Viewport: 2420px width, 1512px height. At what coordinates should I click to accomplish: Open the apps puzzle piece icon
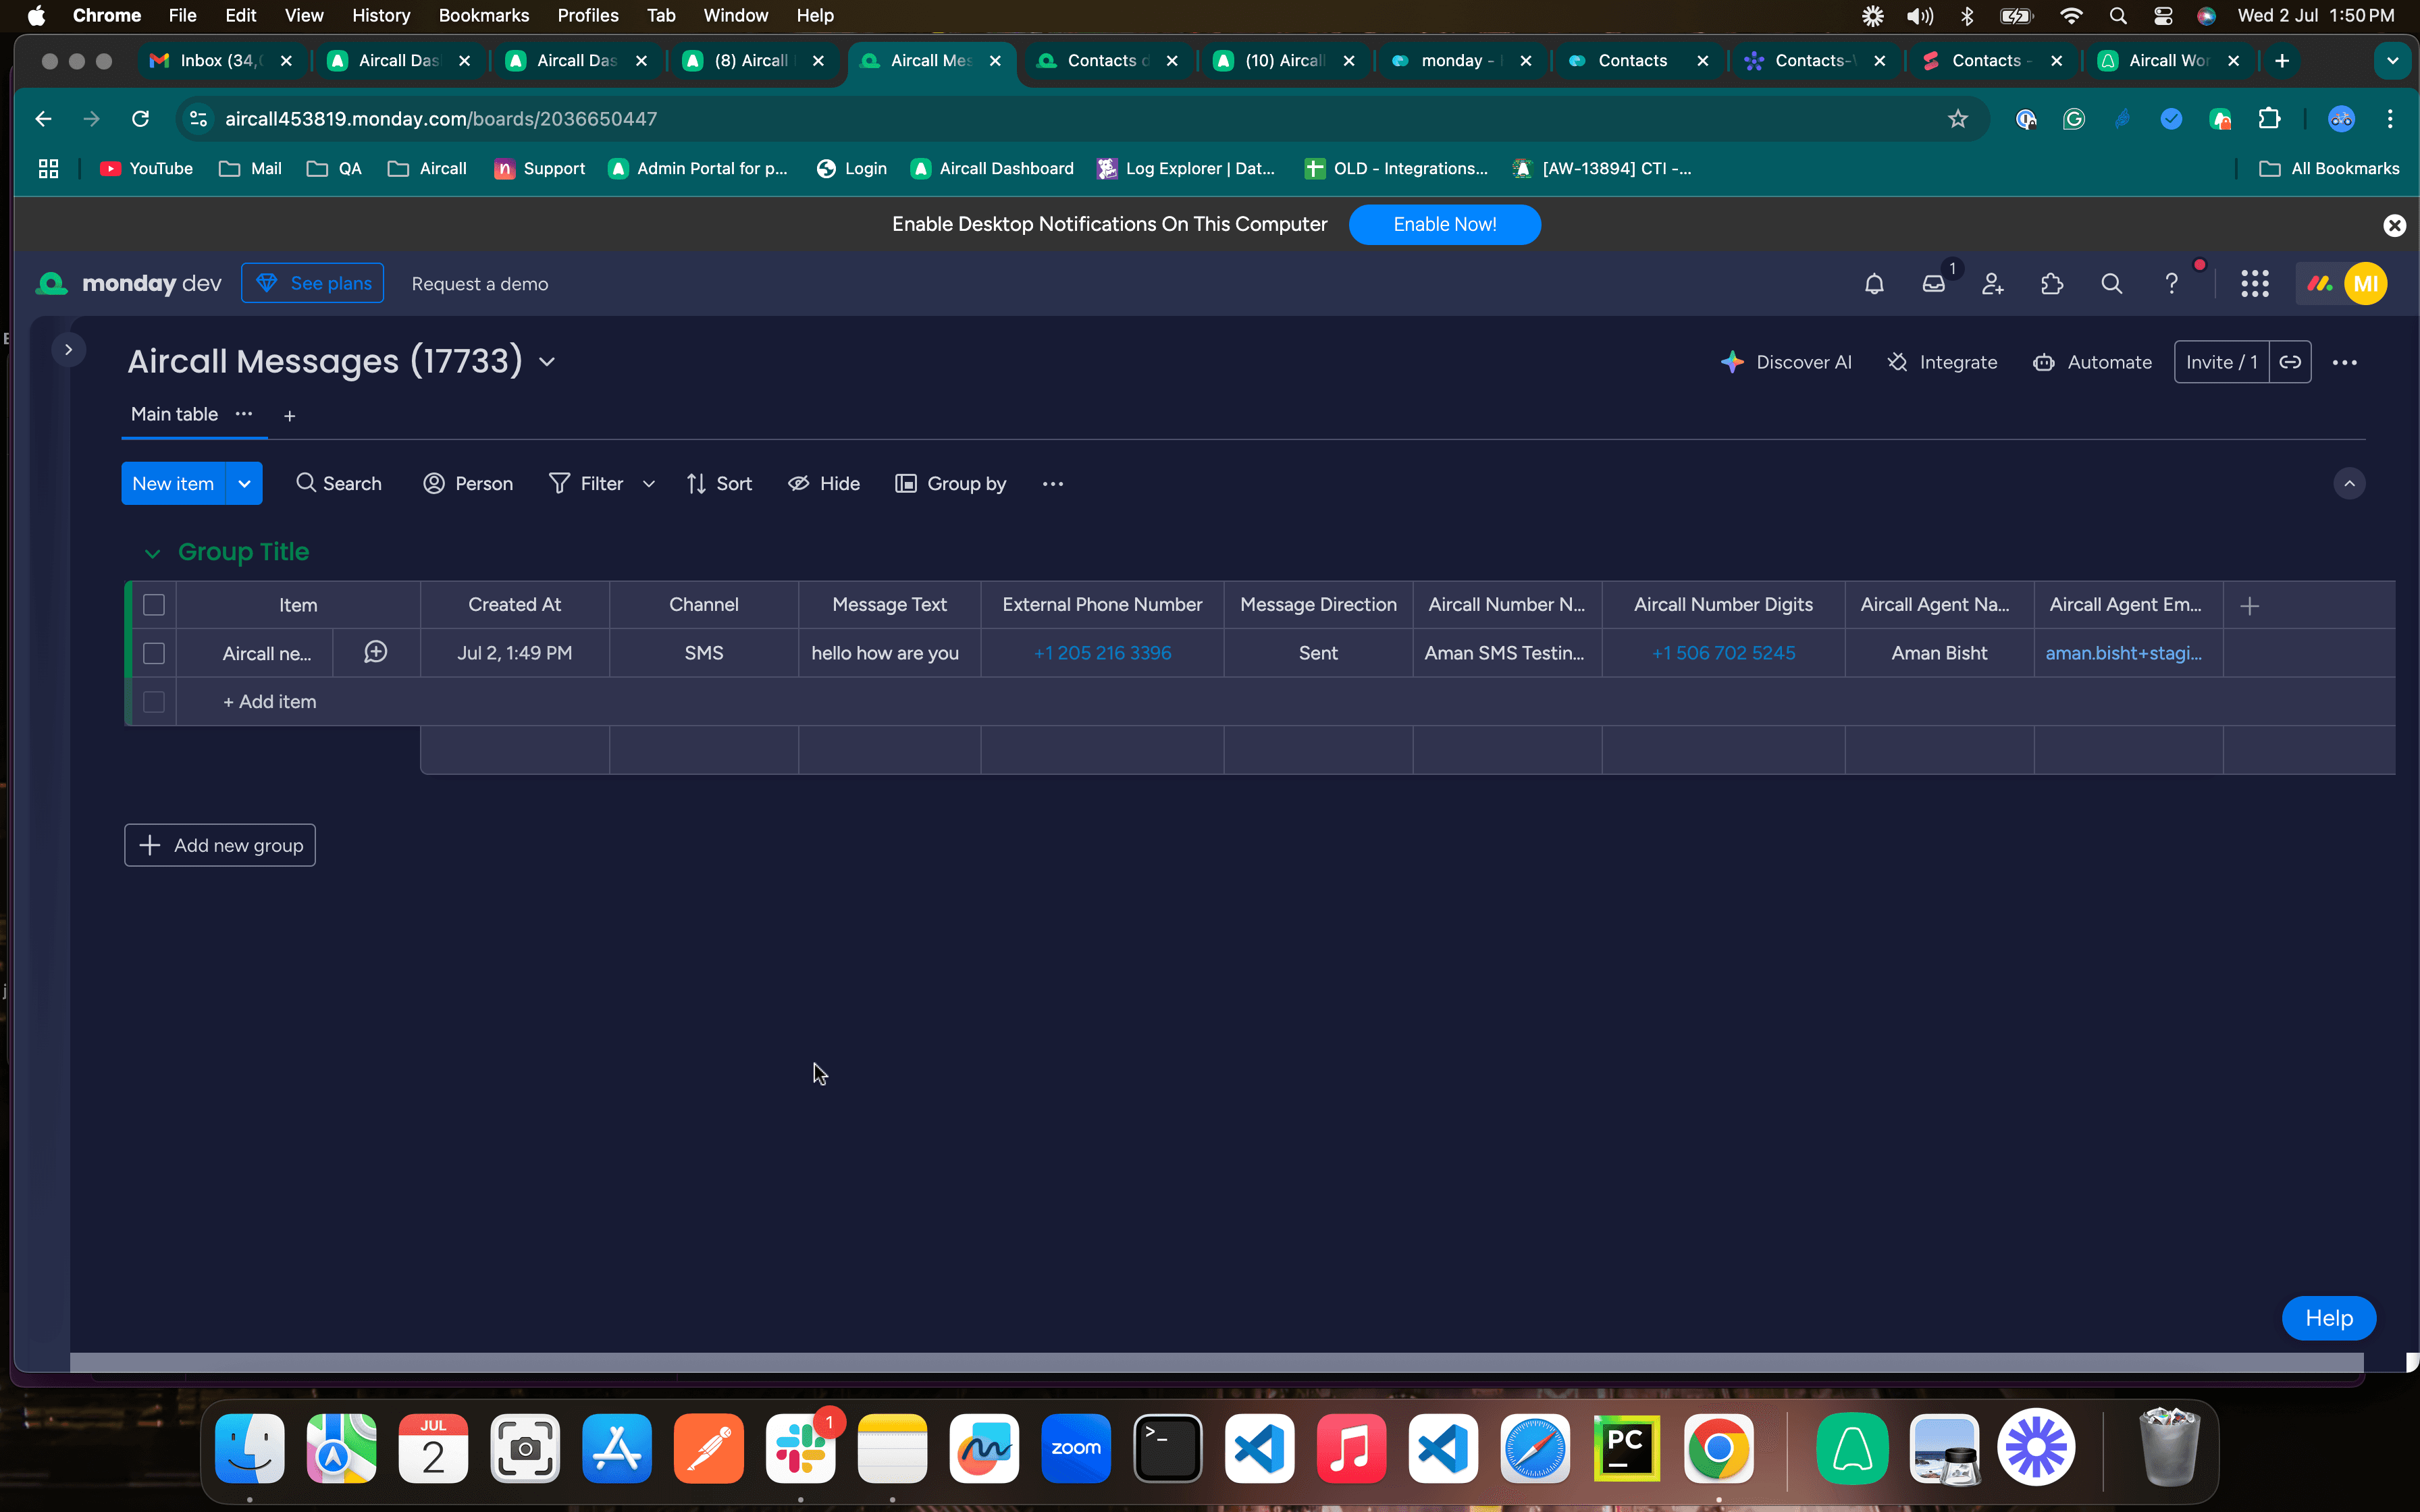pos(2051,284)
